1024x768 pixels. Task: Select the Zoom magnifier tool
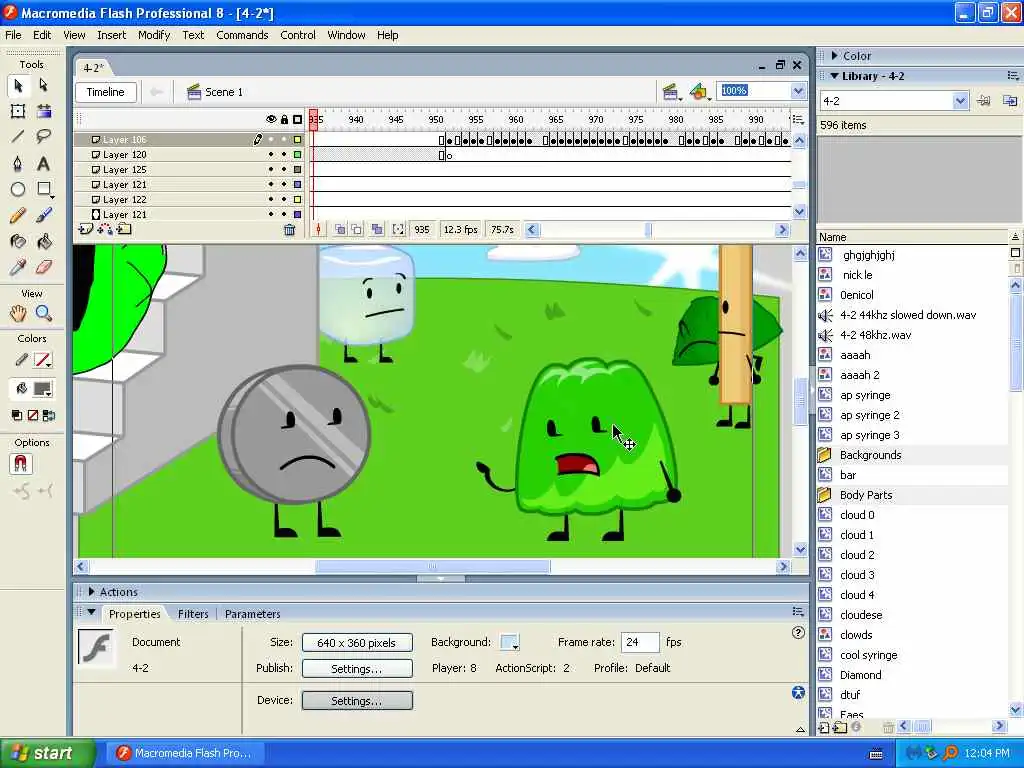[44, 313]
